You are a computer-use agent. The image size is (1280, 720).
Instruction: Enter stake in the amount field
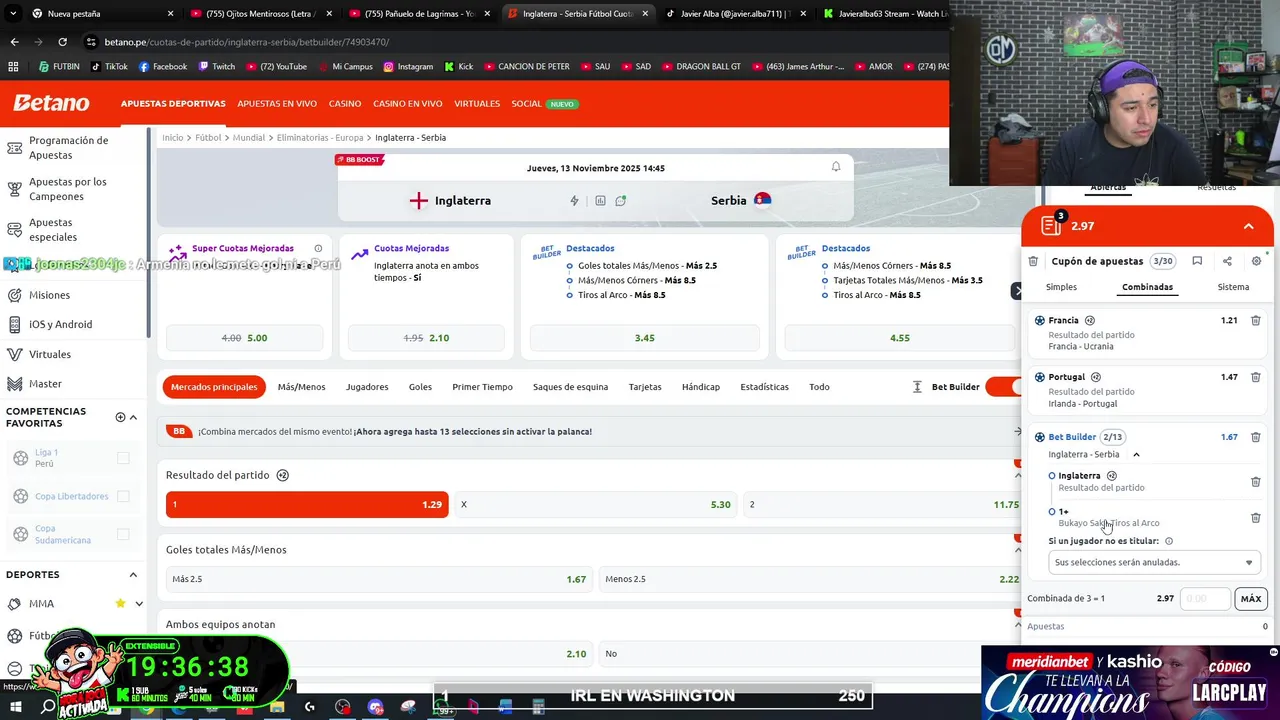[1204, 598]
